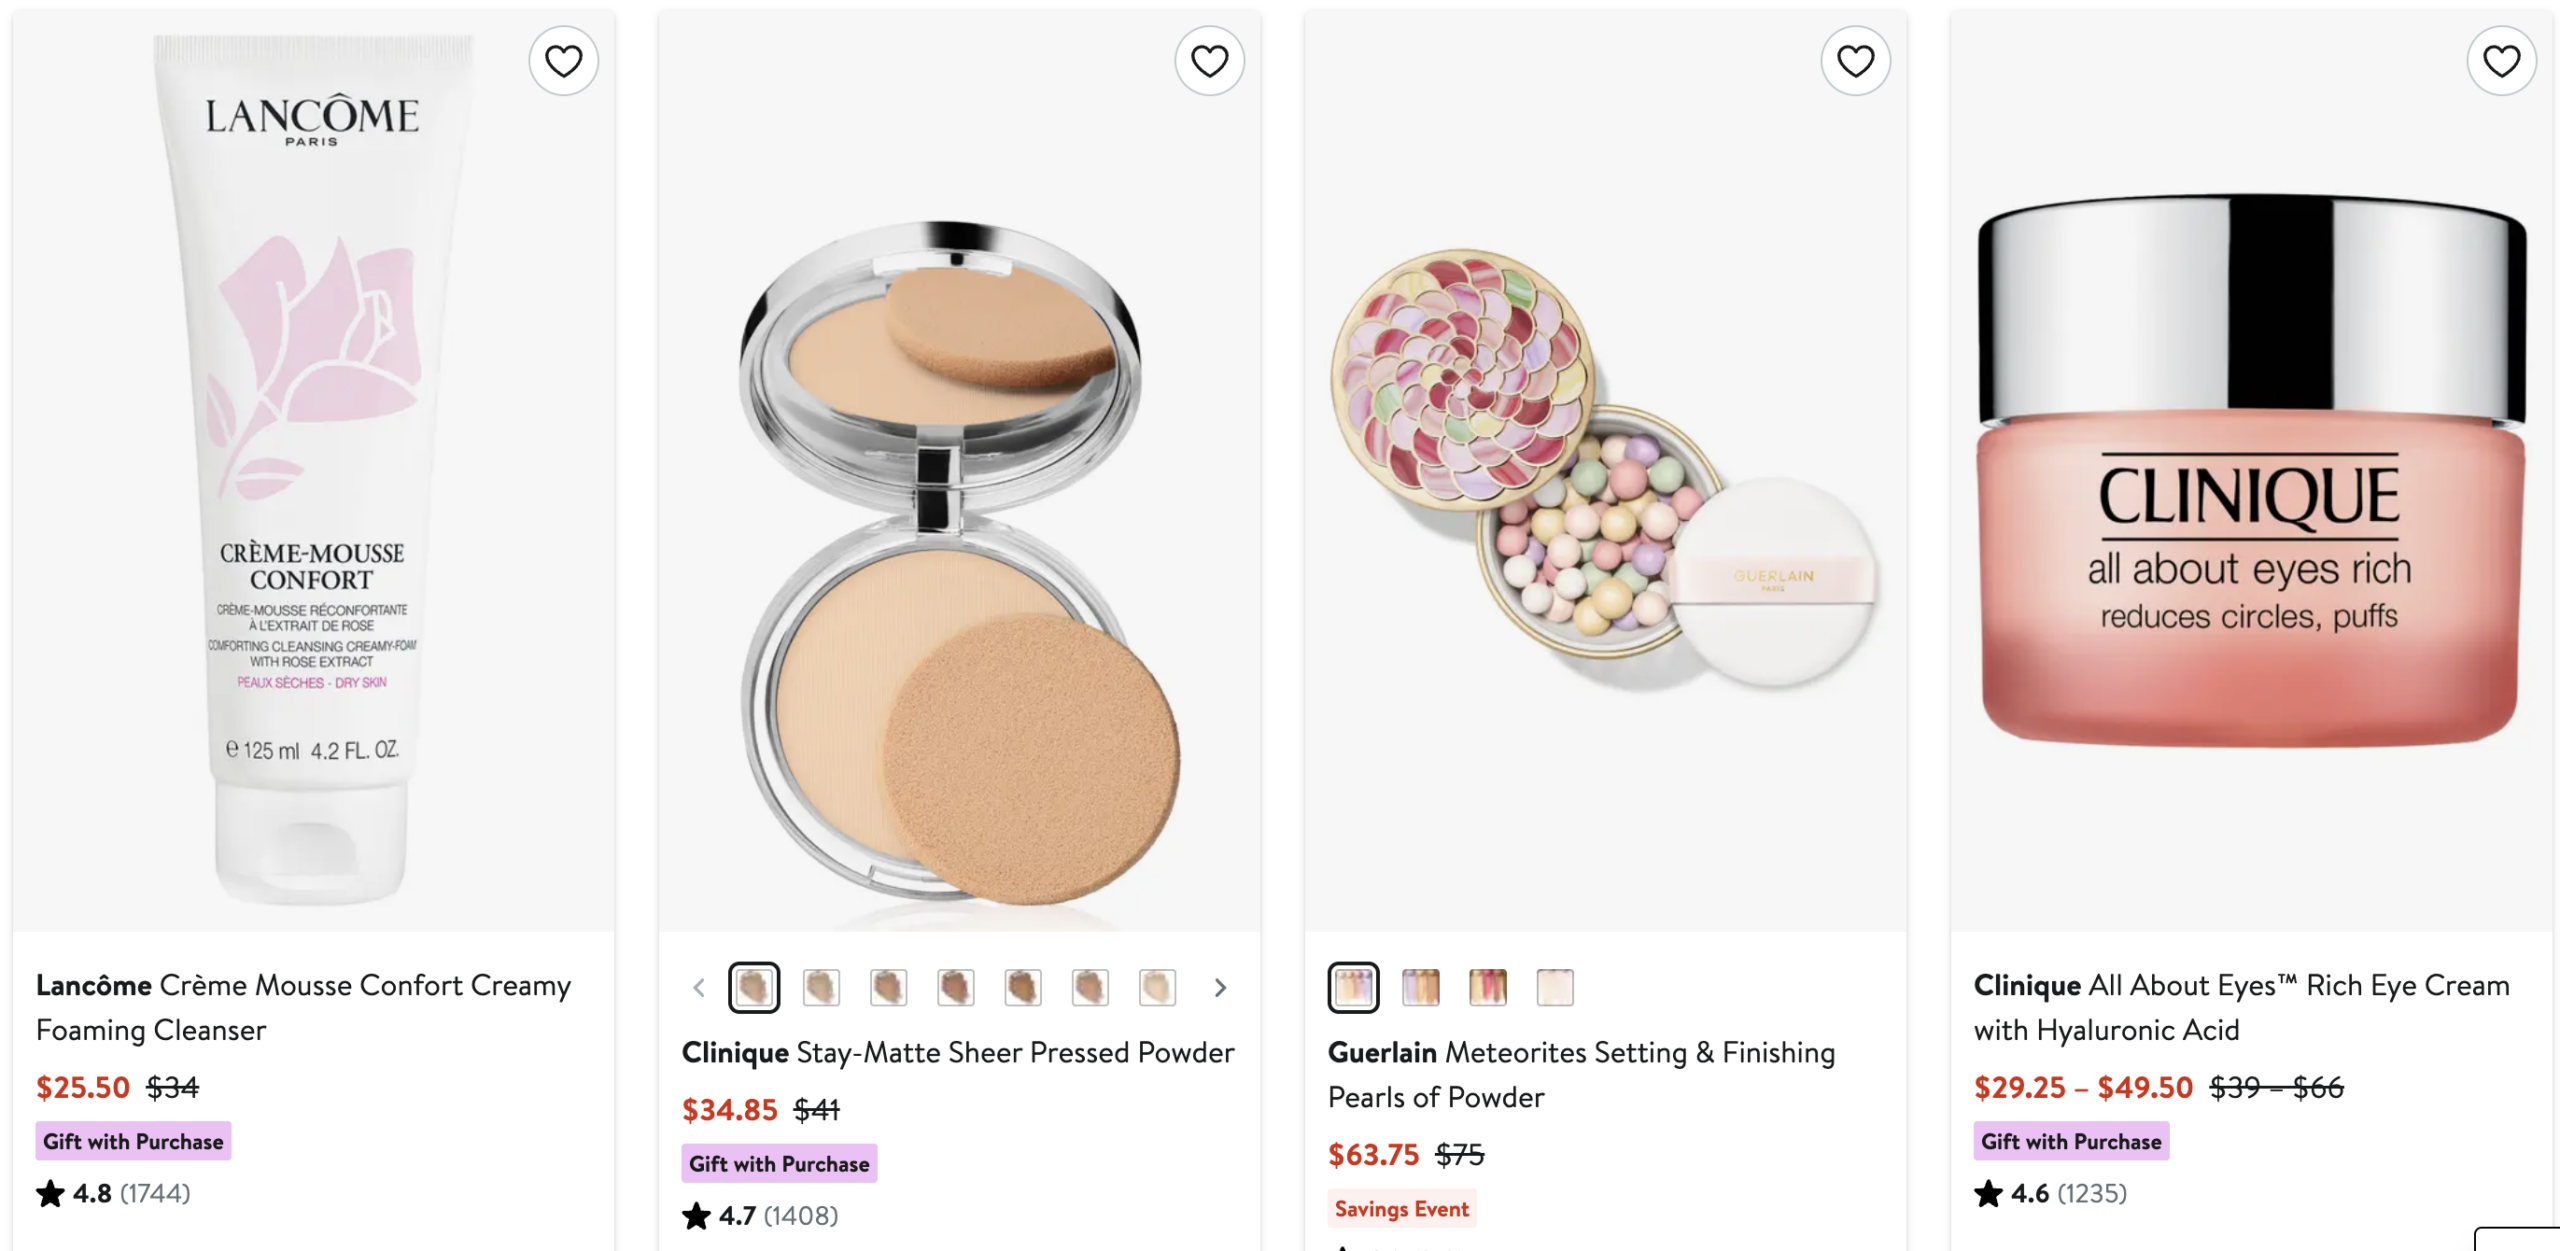Select the first Clinique powder shade swatch
This screenshot has height=1251, width=2560.
(x=754, y=988)
